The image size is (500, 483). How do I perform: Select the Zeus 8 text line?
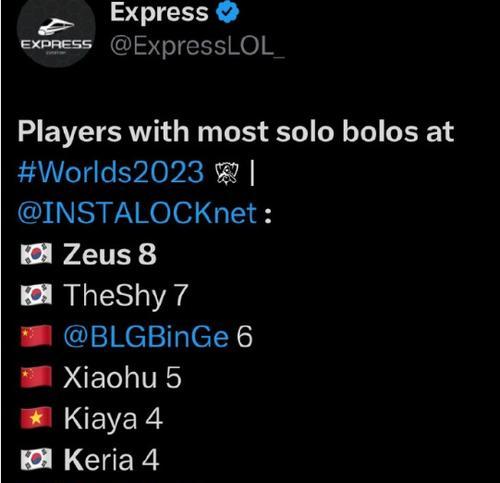click(110, 254)
